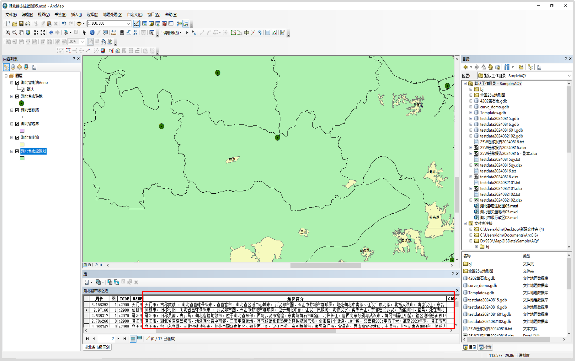
Task: Click Show Selected Records button under table
Action: click(x=139, y=339)
